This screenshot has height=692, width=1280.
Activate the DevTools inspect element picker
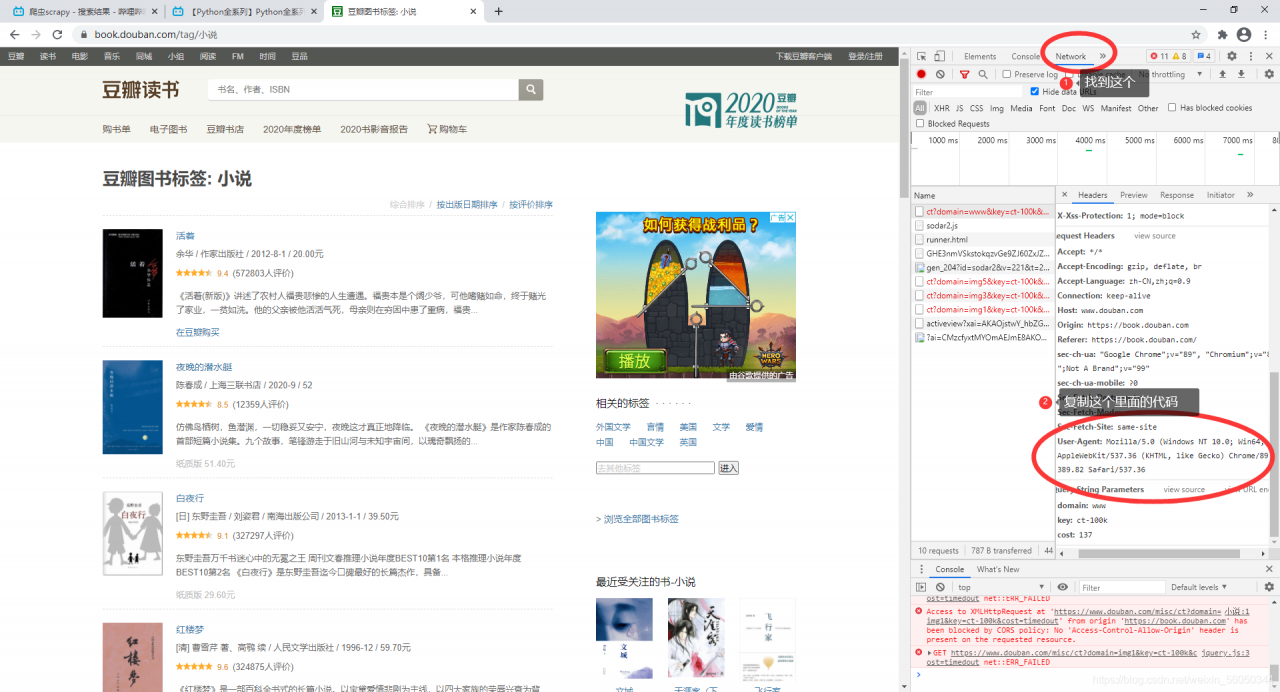[922, 56]
